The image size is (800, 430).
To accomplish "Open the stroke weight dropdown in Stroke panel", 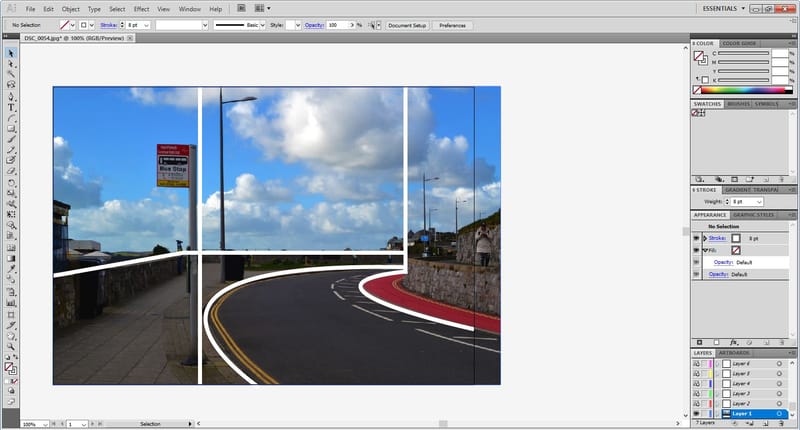I will coord(759,202).
